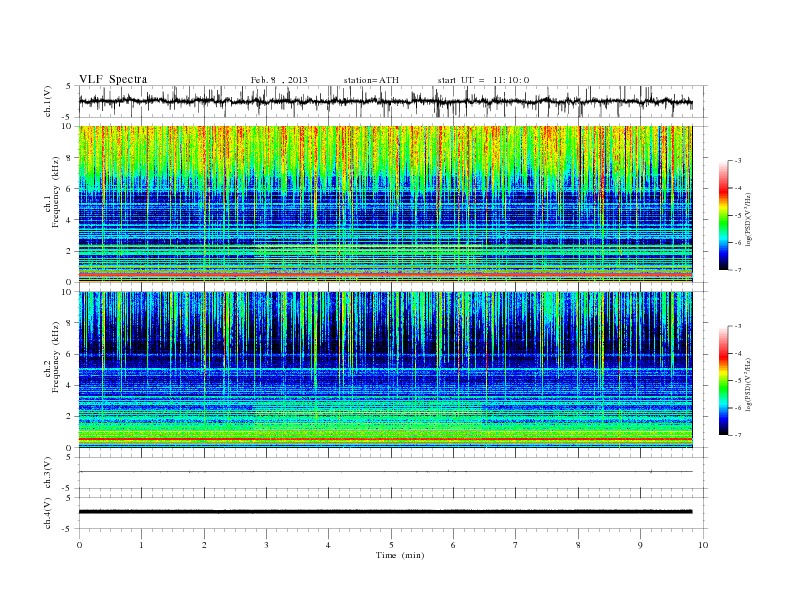Click the "-7" tick on ch.1 colorbar
The height and width of the screenshot is (612, 792).
737,270
